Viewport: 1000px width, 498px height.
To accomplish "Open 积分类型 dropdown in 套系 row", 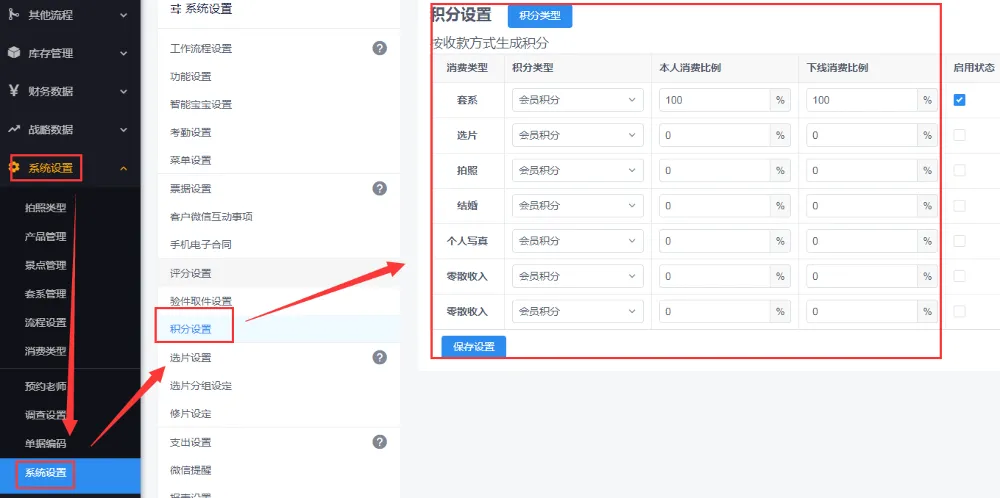I will click(577, 100).
